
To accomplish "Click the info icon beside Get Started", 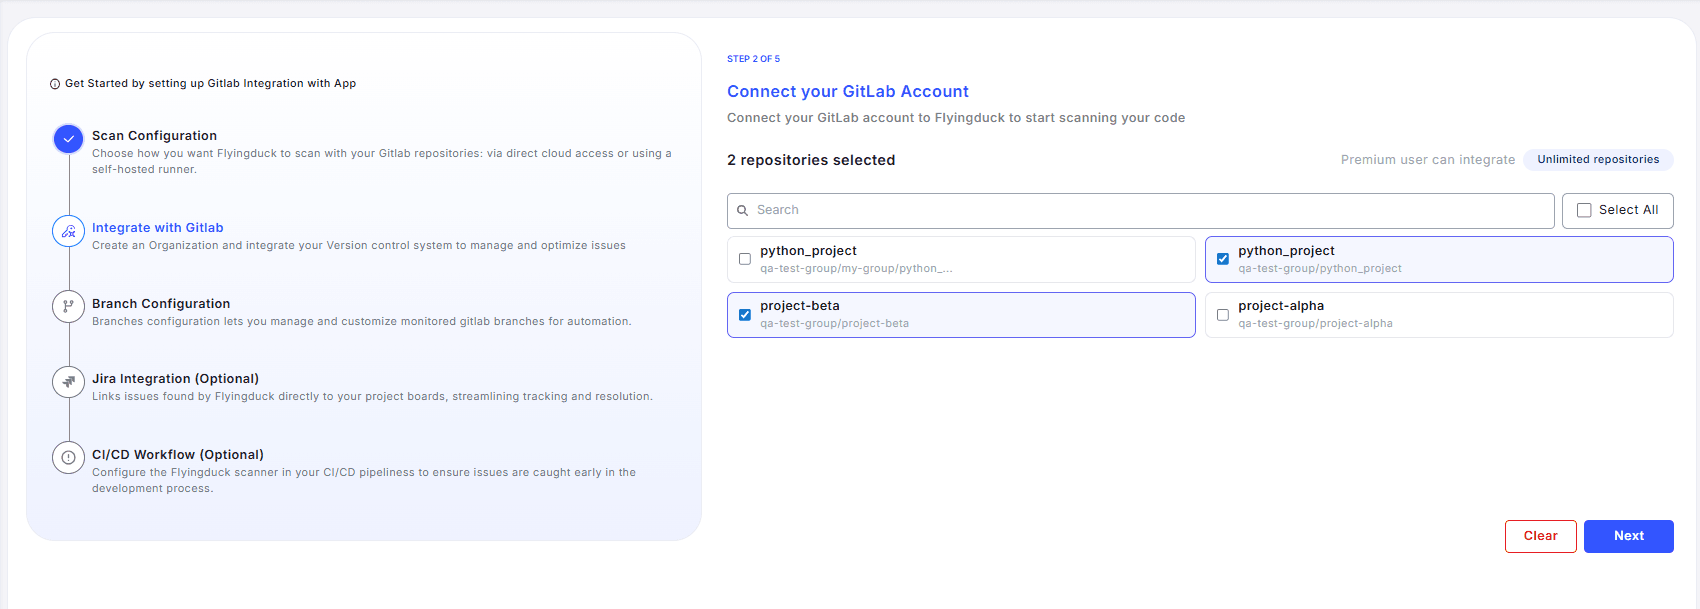I will [x=55, y=84].
